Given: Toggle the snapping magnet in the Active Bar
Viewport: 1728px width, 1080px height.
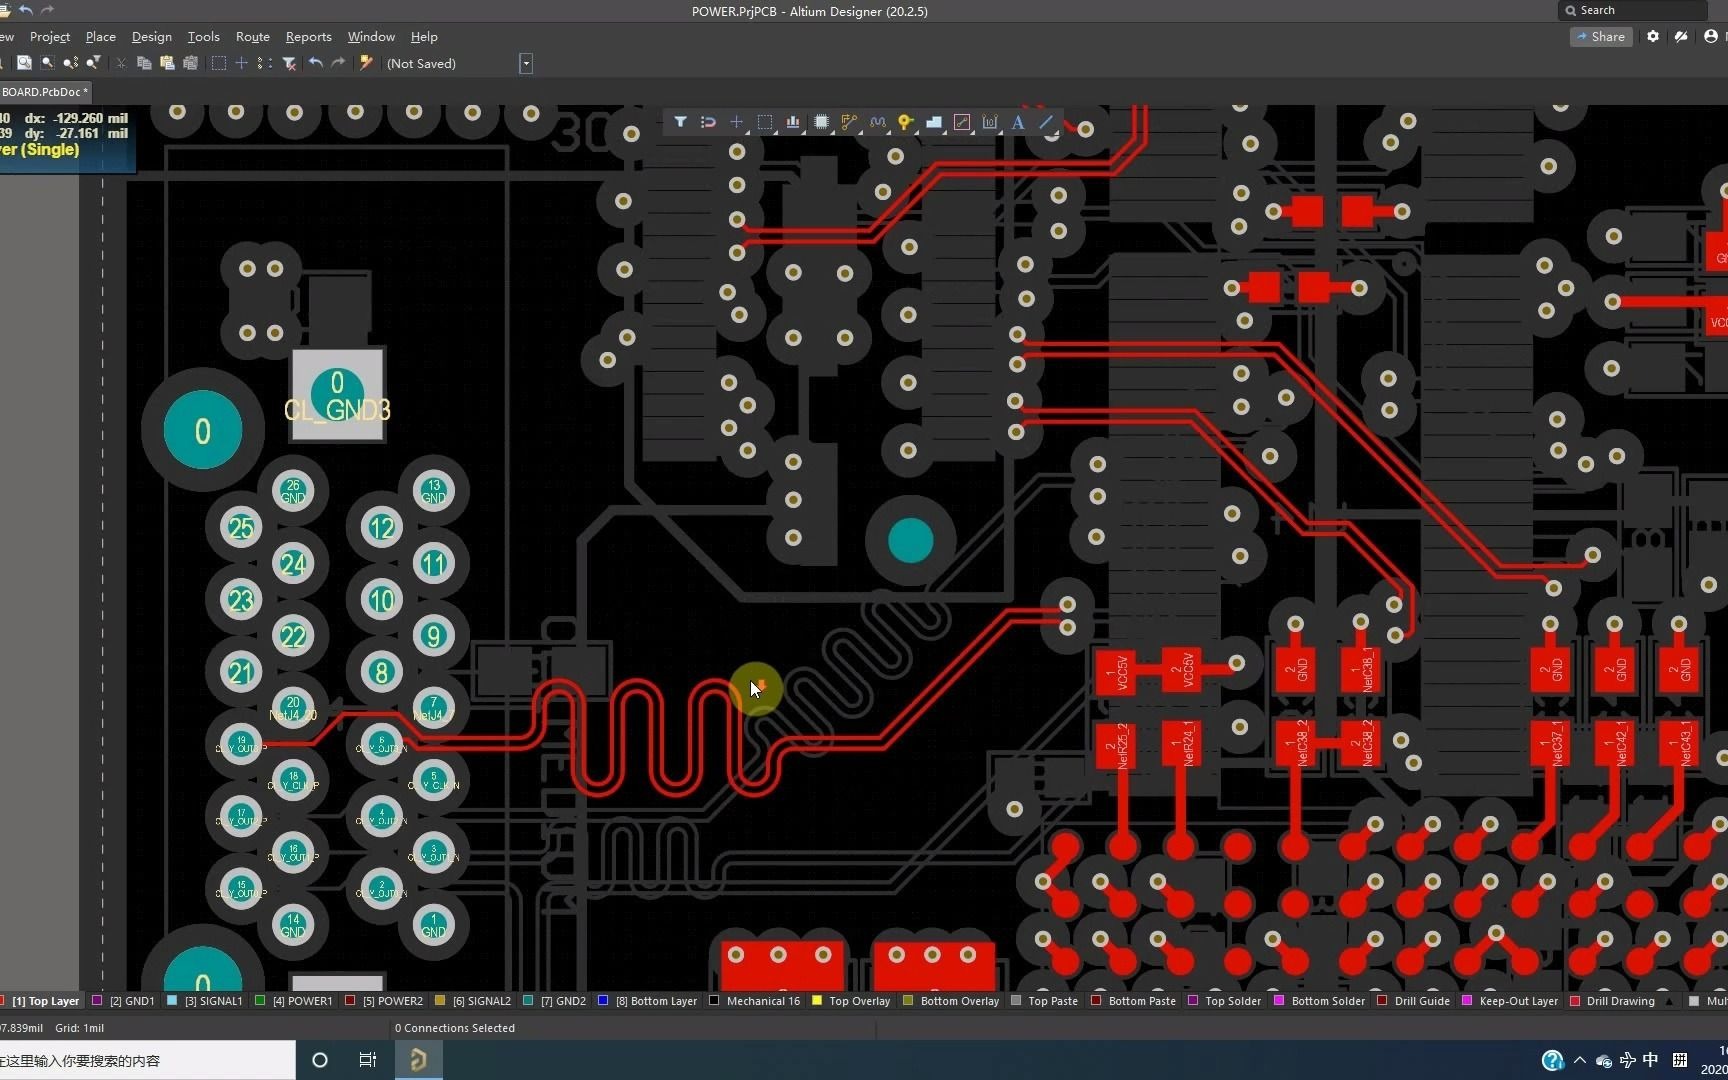Looking at the screenshot, I should 708,122.
